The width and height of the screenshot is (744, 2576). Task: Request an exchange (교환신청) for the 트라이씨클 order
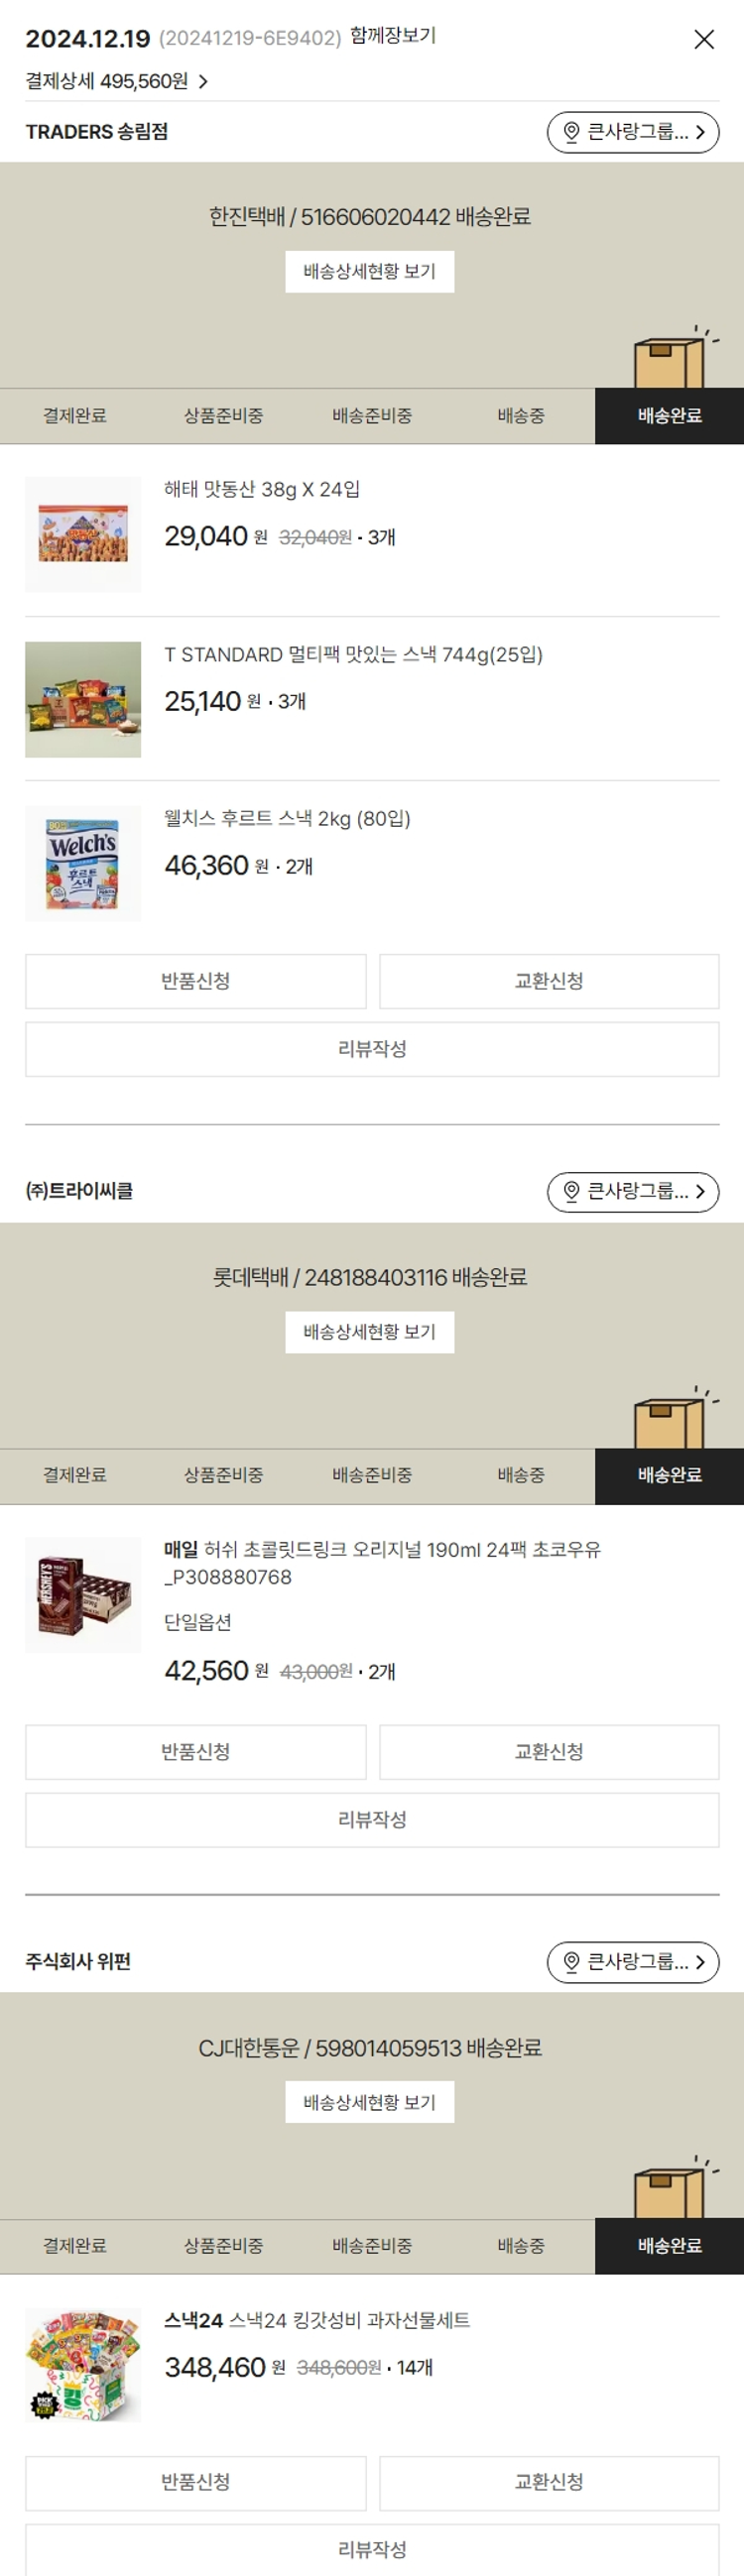pos(549,1751)
